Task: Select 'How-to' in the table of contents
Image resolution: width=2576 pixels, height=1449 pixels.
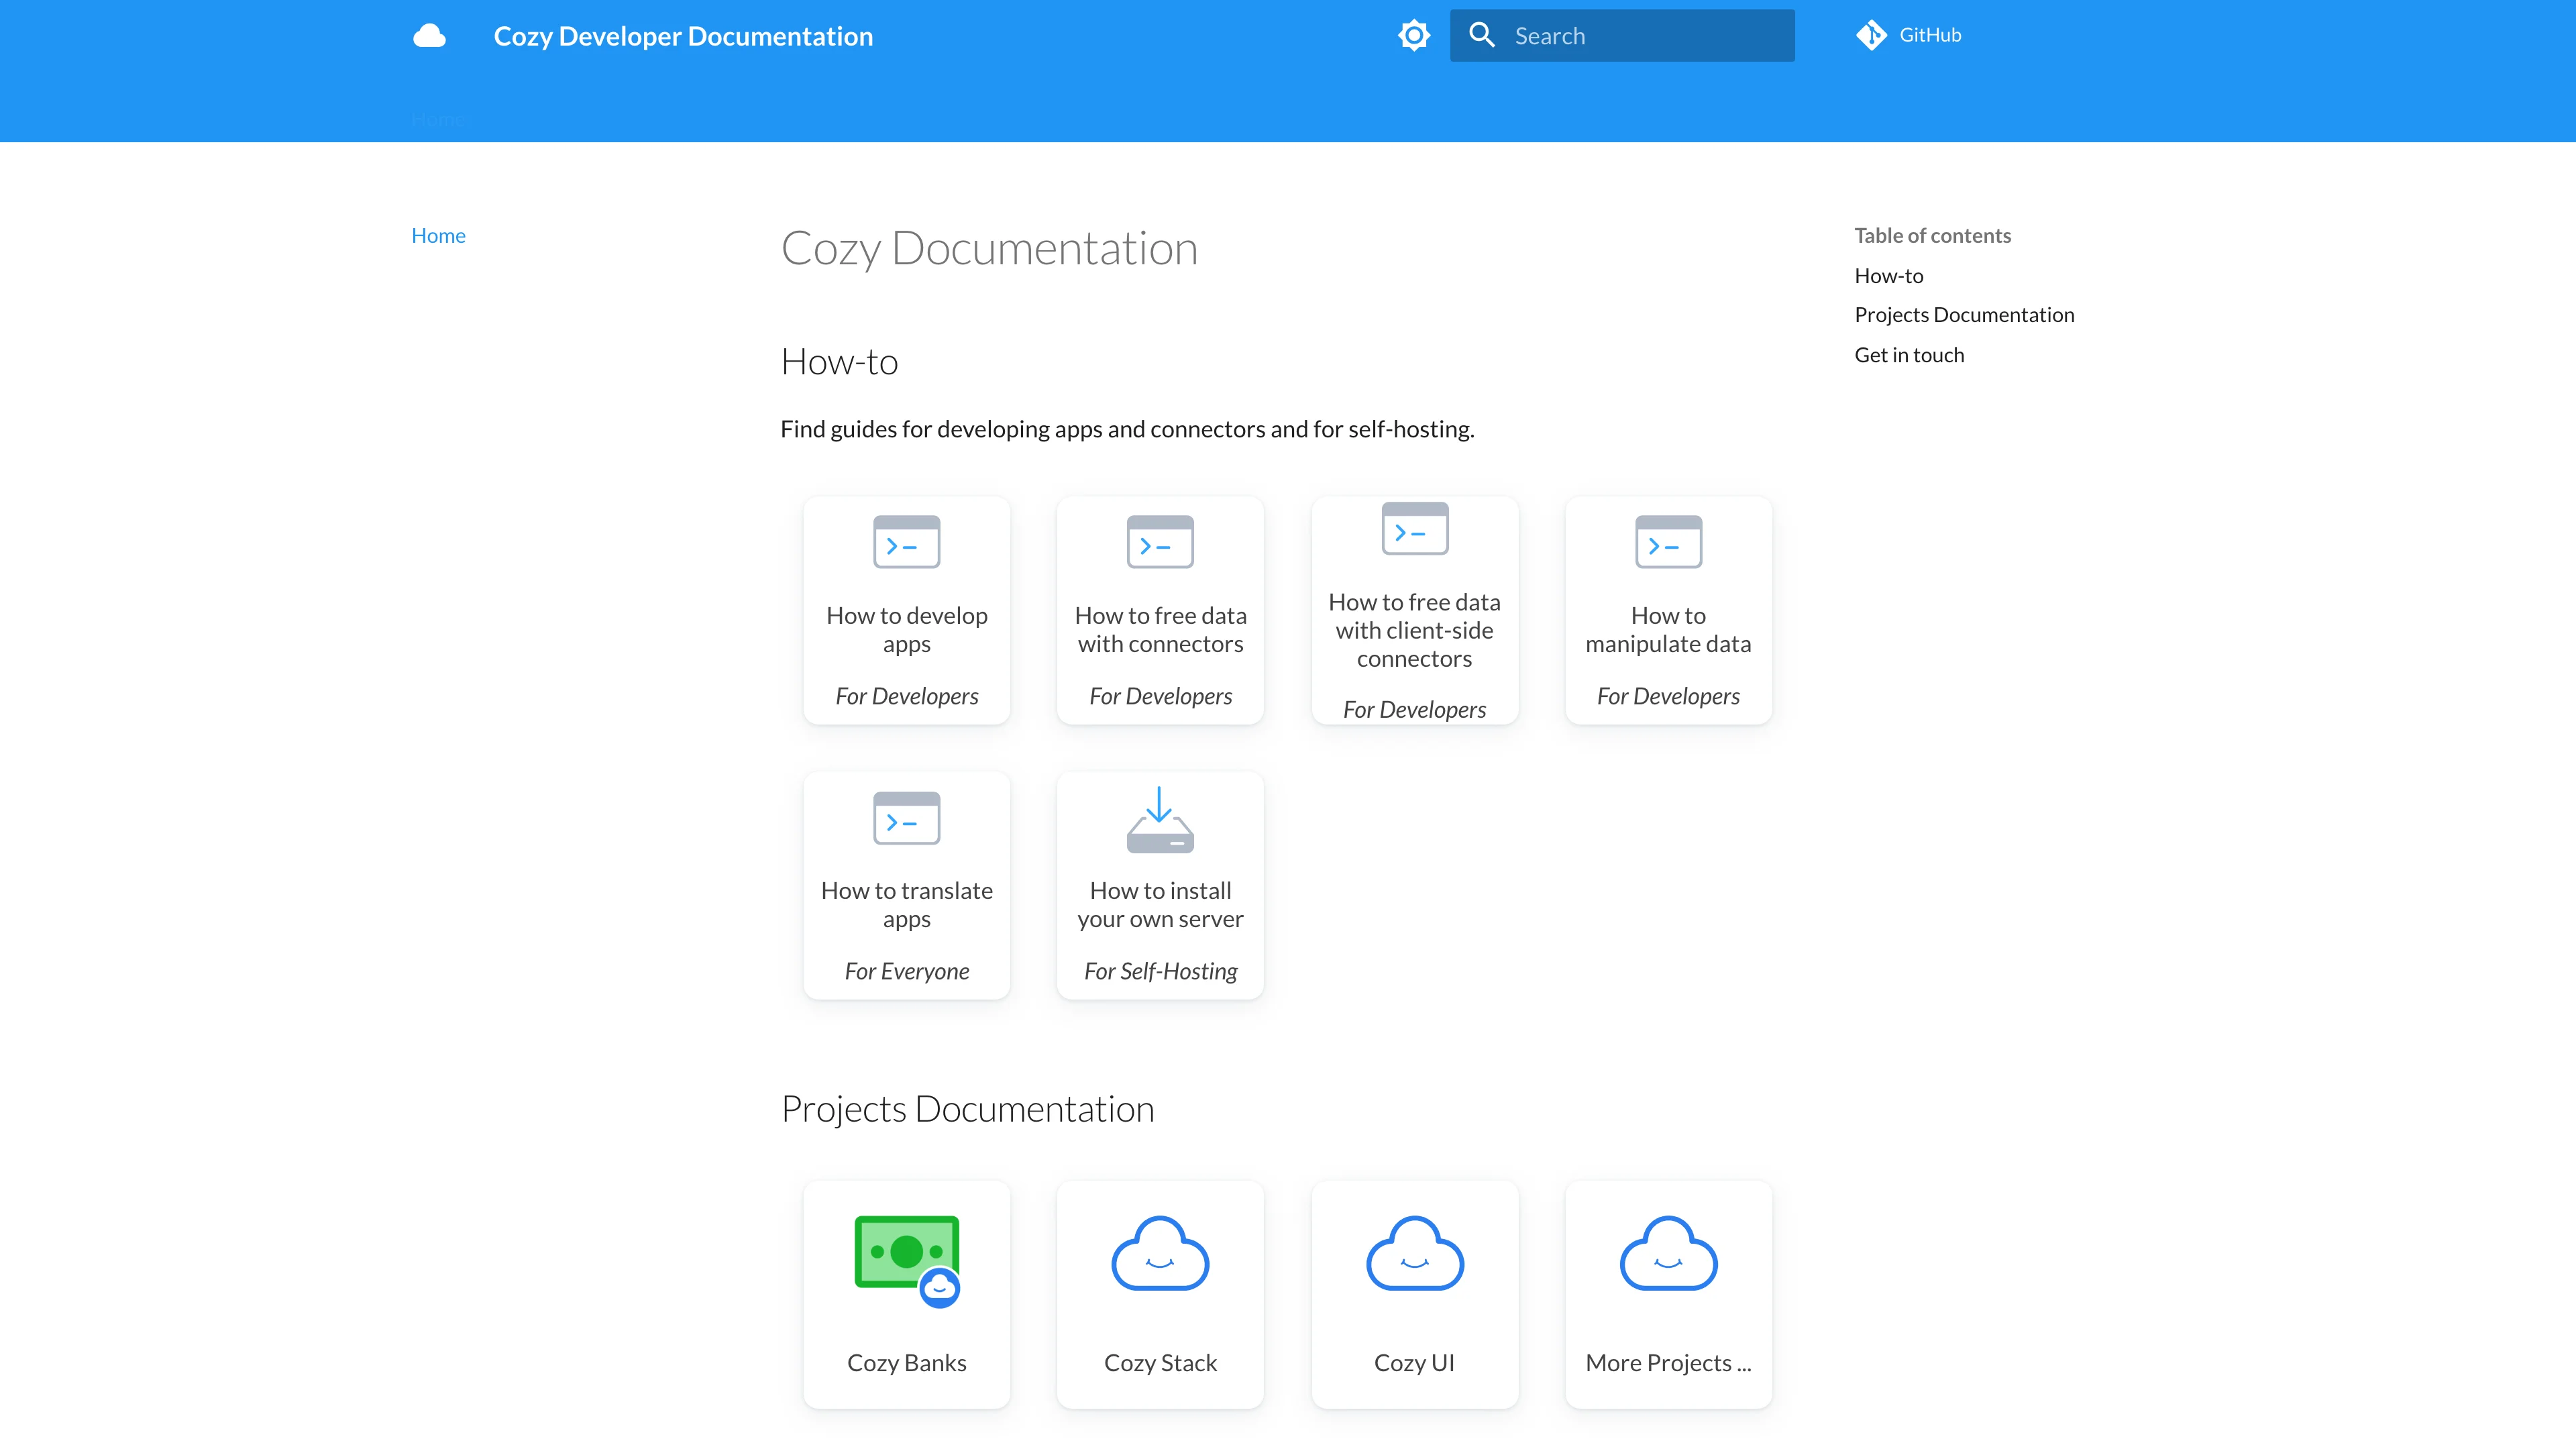Action: pyautogui.click(x=1889, y=275)
